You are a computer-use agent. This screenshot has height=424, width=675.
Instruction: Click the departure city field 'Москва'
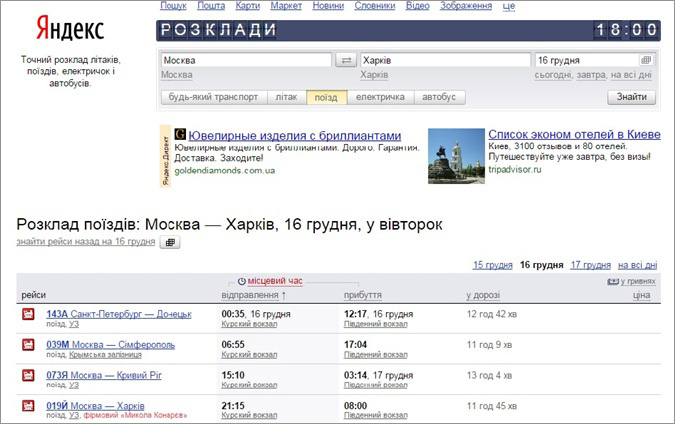[245, 60]
